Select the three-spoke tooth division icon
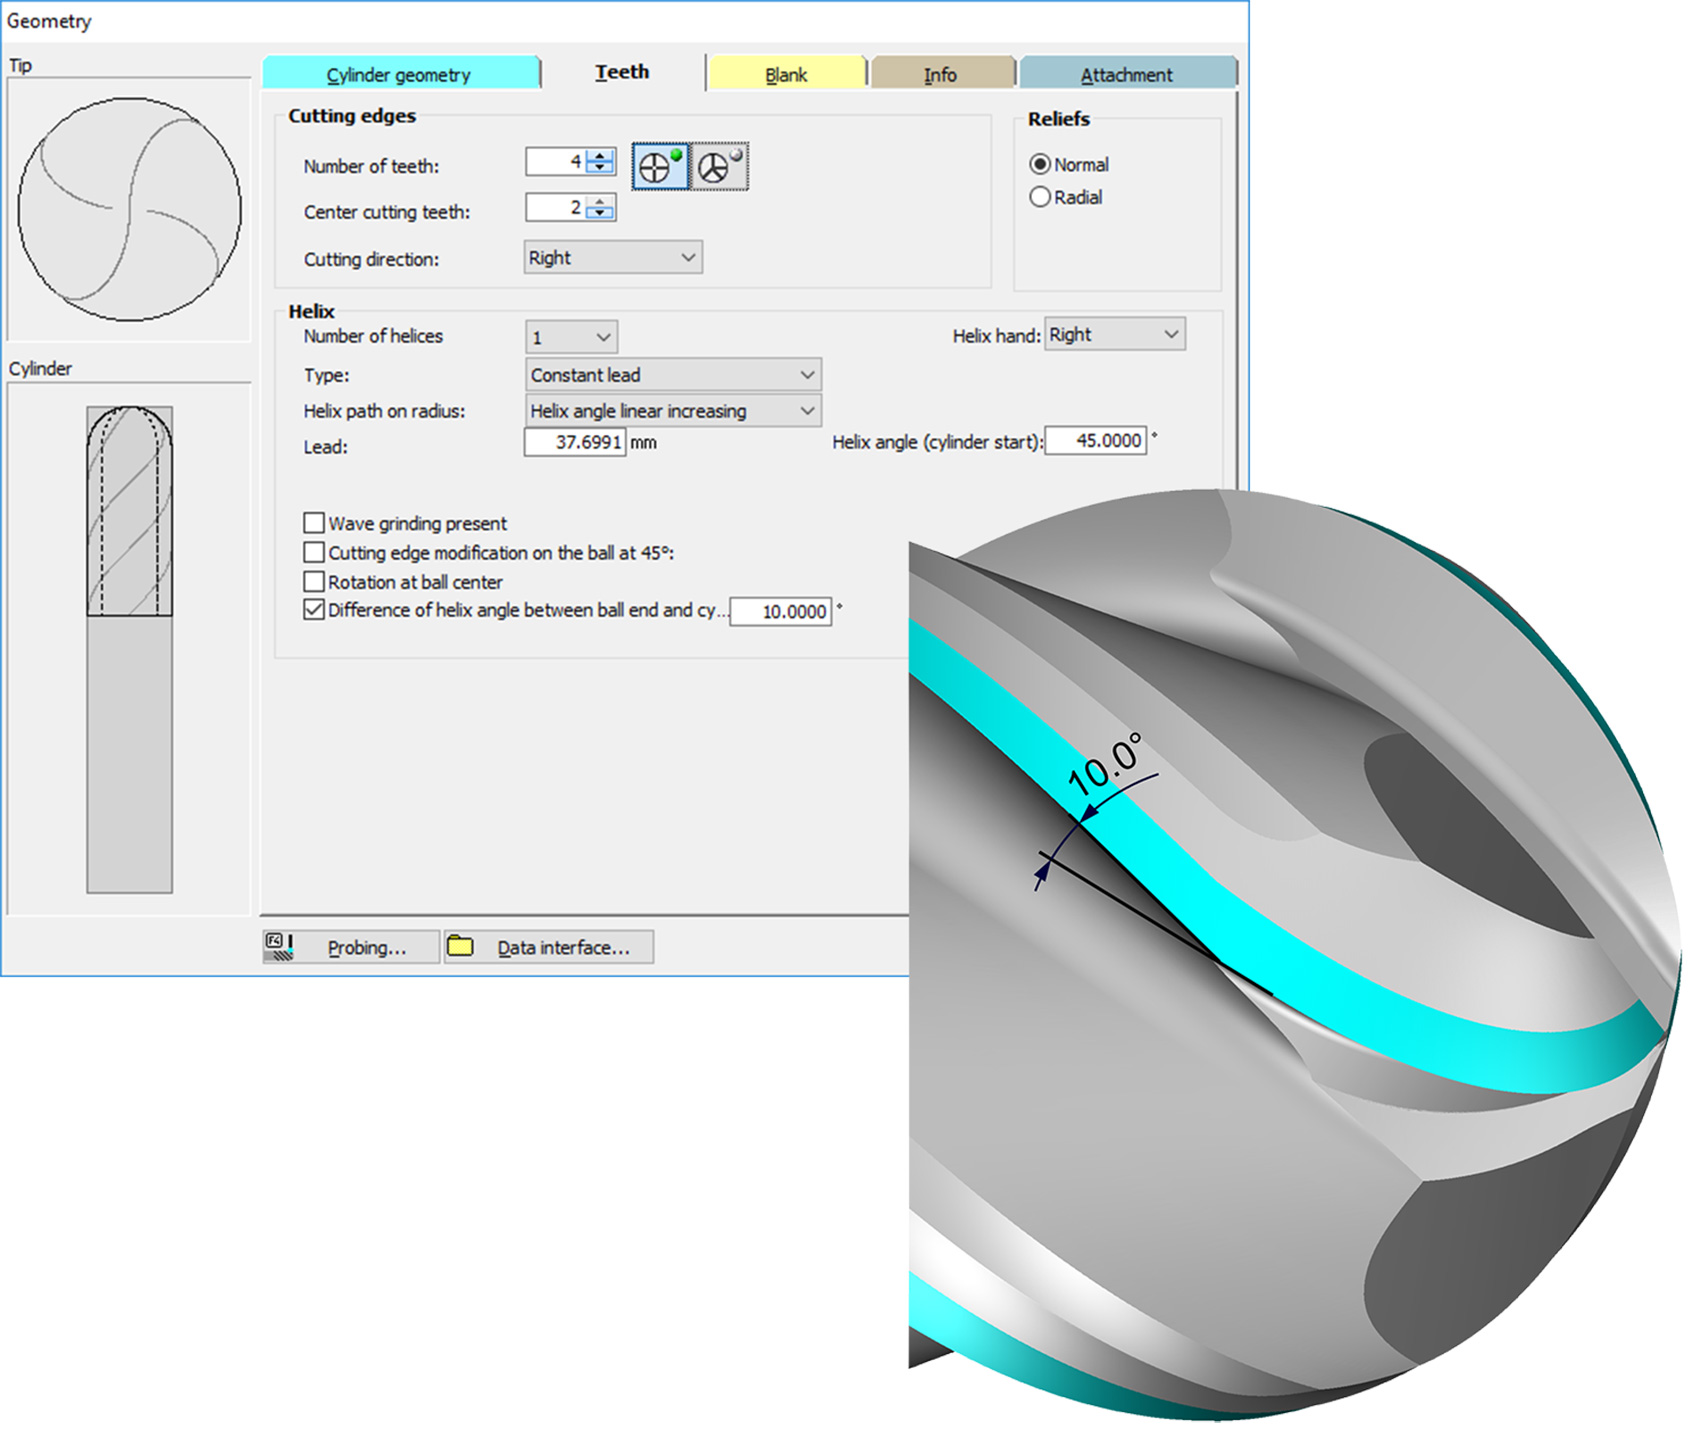The image size is (1700, 1436). (x=719, y=167)
